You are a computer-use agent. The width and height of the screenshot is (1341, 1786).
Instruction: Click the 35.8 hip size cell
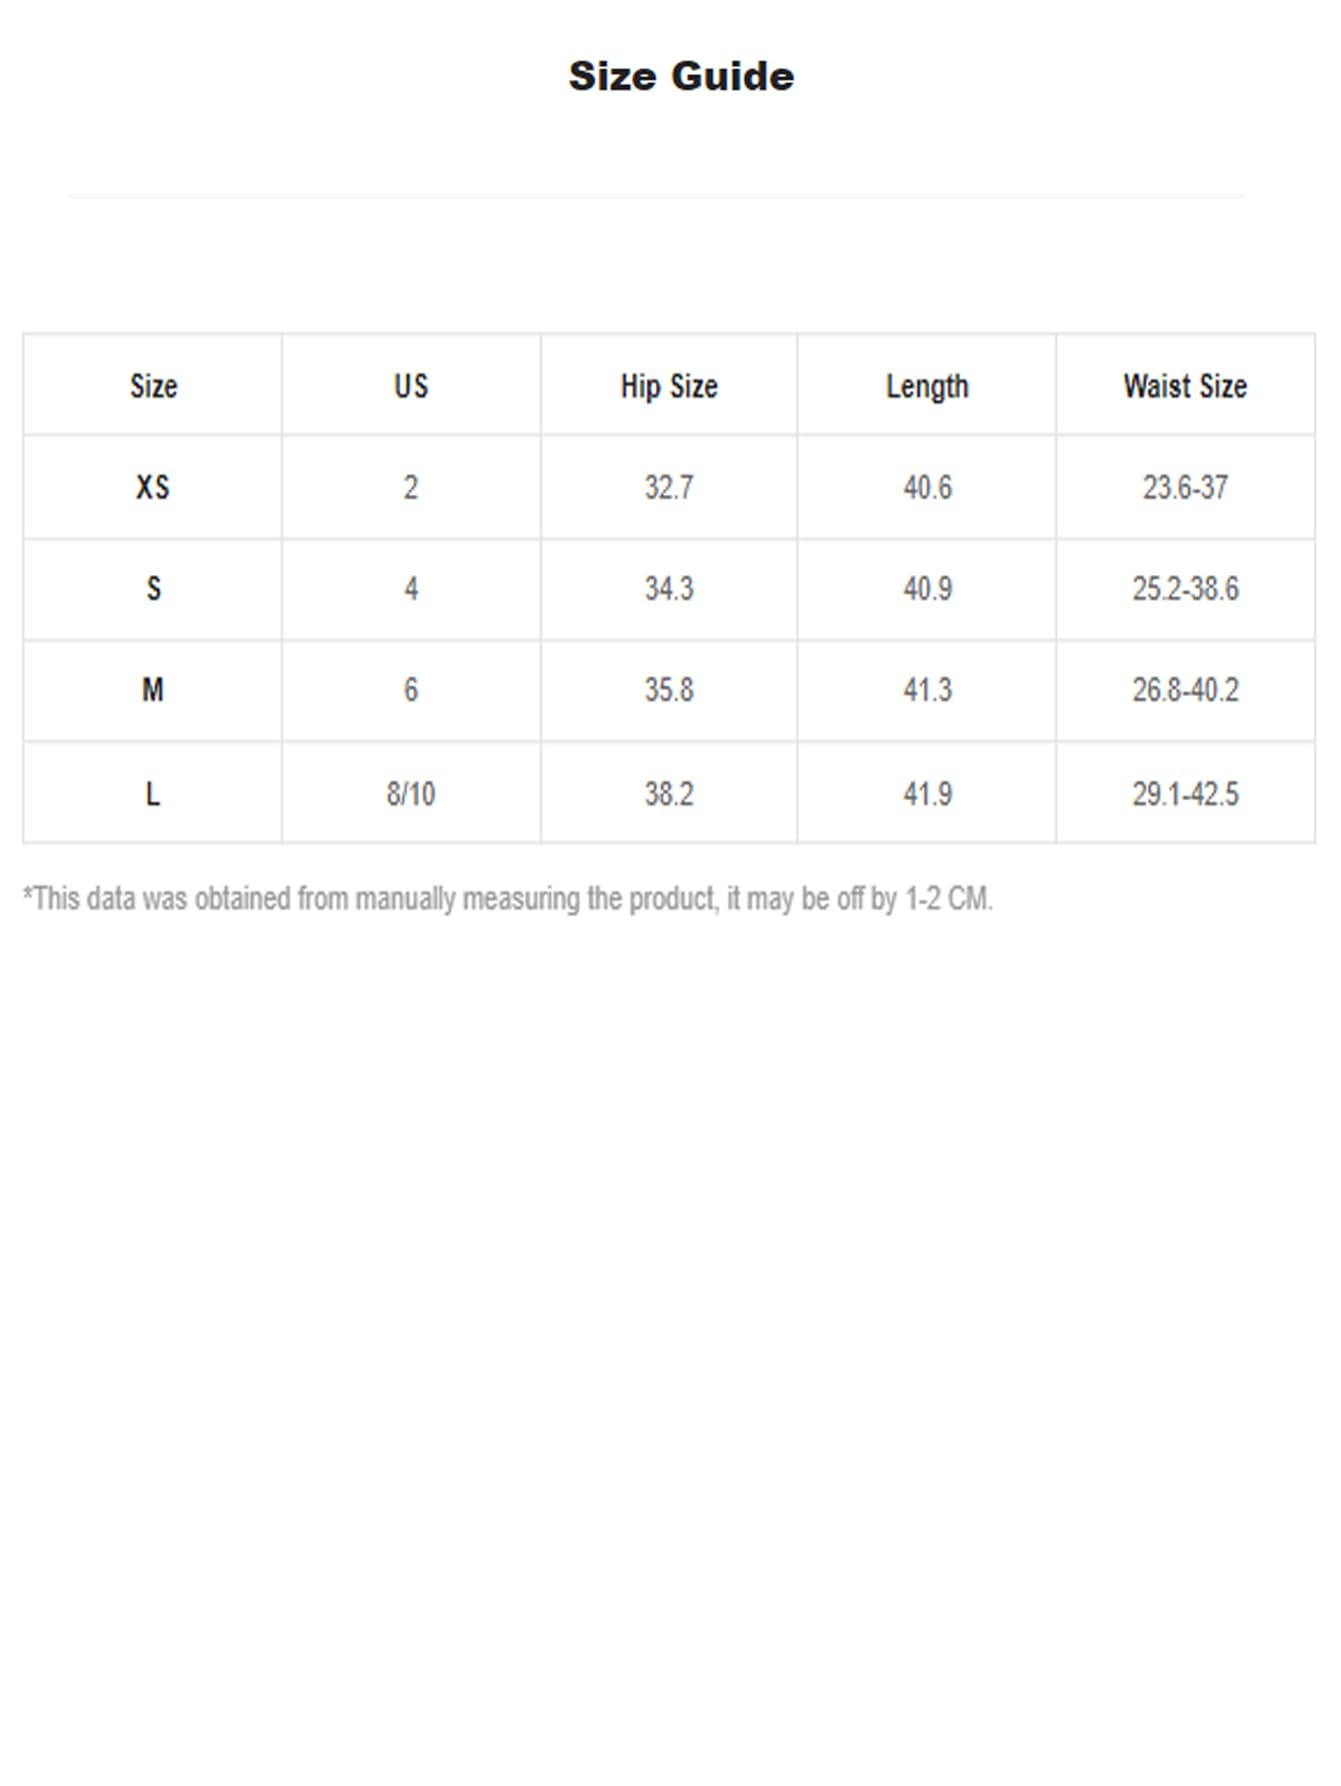(x=669, y=690)
